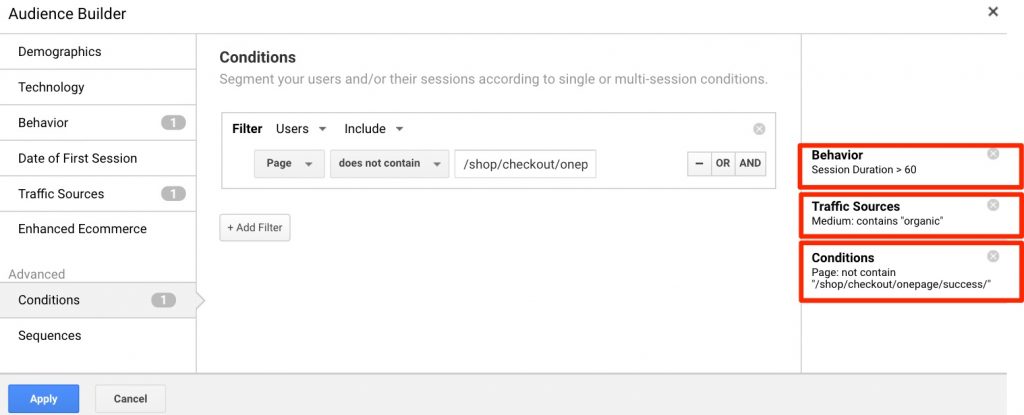Select the Demographics section
Screen dimensions: 1024x415
click(98, 52)
